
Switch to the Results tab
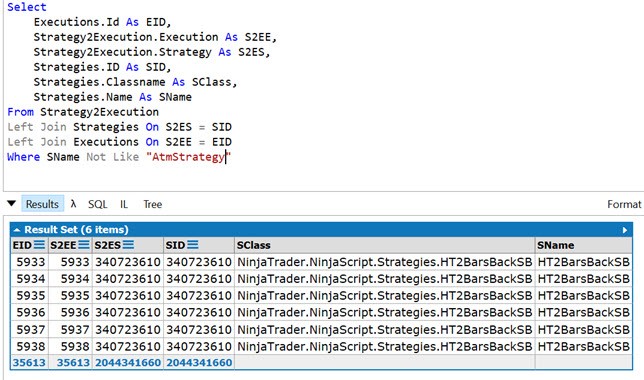[x=42, y=204]
